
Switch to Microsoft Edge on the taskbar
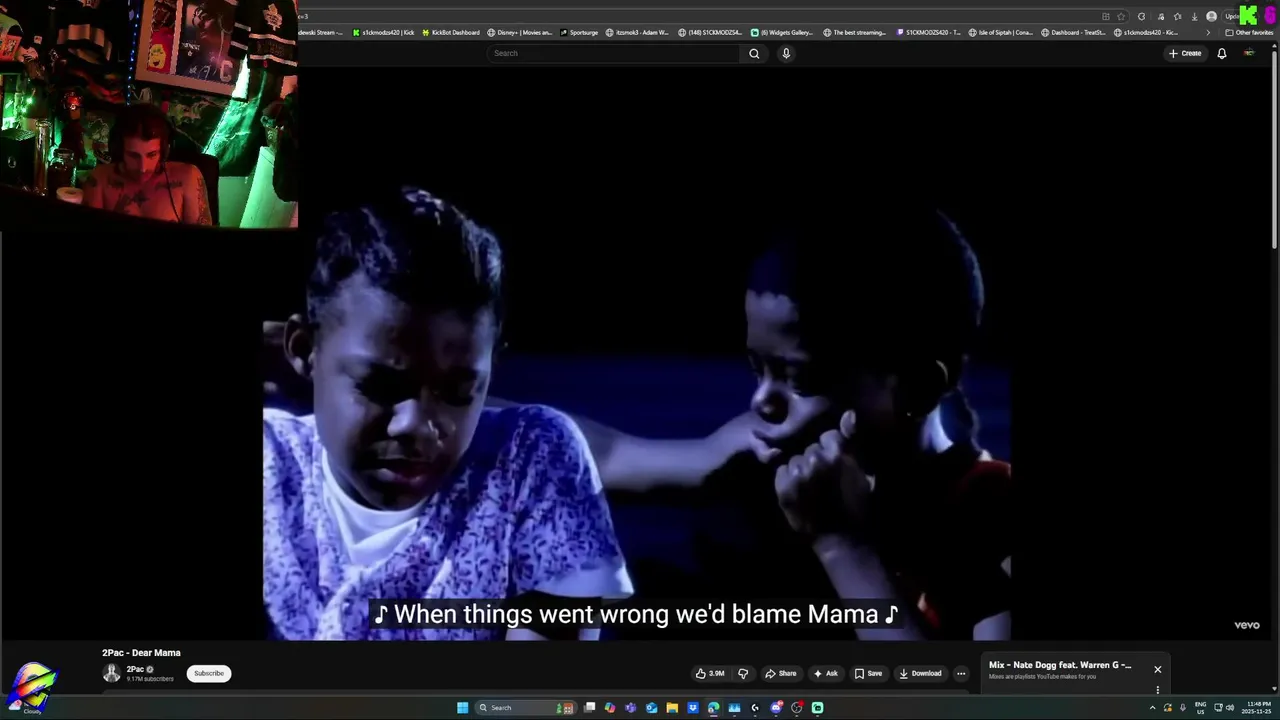pos(713,707)
